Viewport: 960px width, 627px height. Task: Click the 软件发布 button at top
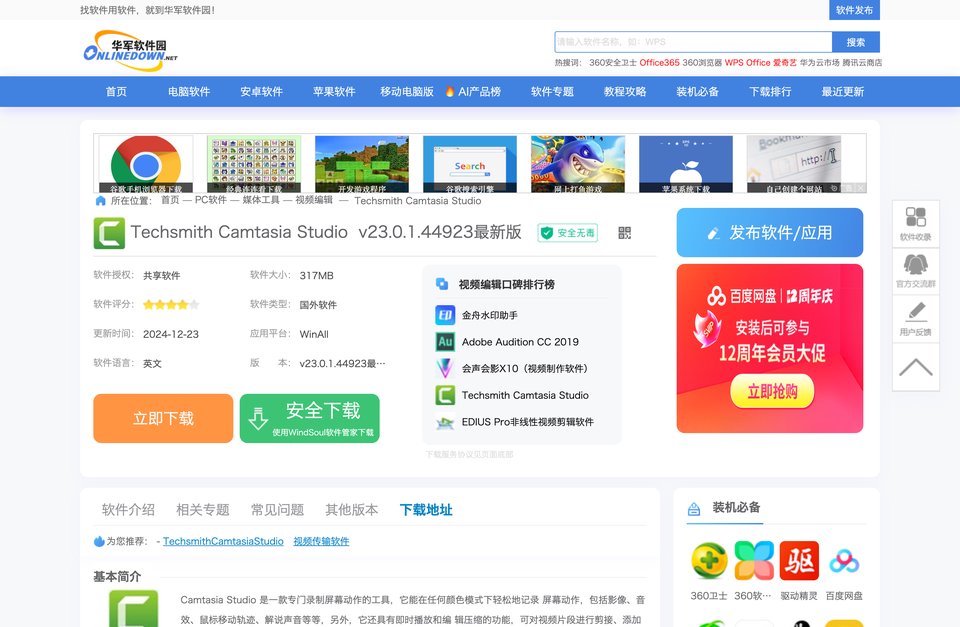[854, 10]
